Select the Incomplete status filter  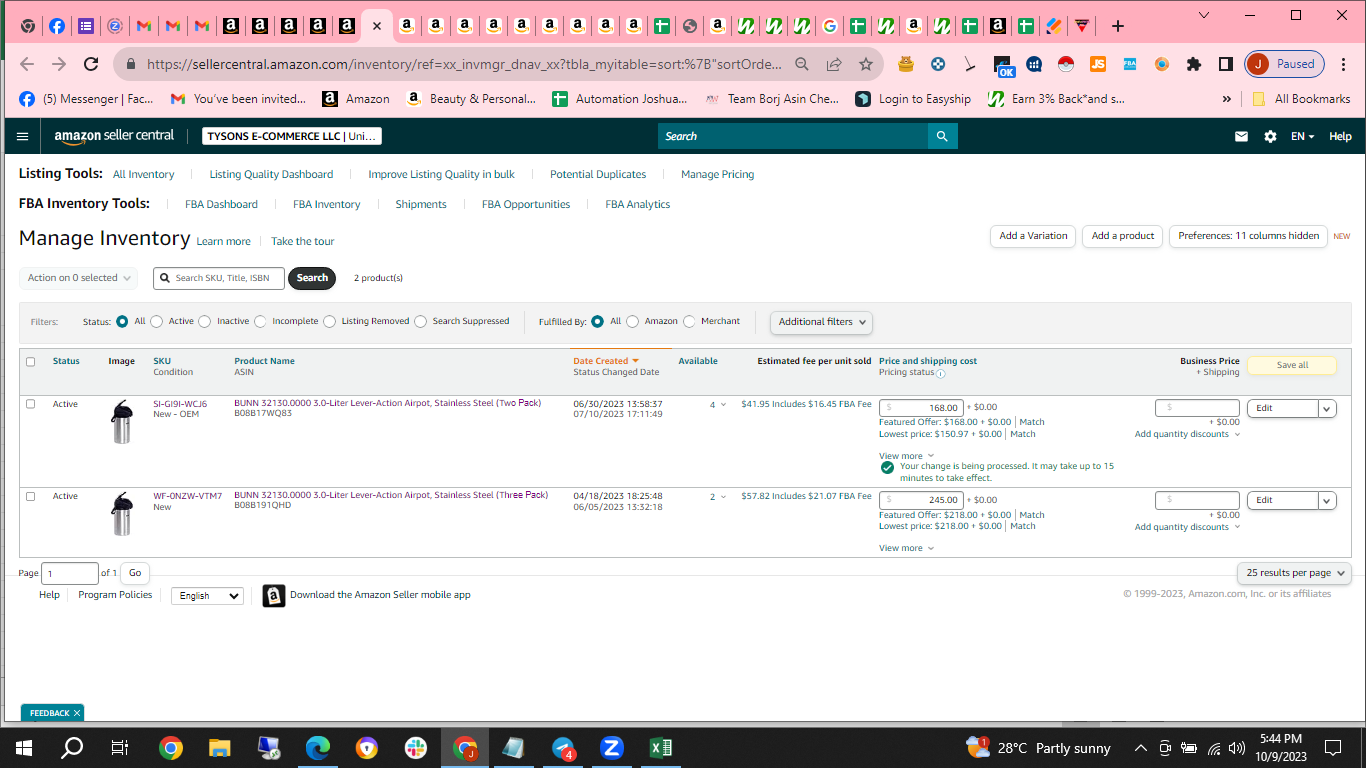(x=261, y=322)
